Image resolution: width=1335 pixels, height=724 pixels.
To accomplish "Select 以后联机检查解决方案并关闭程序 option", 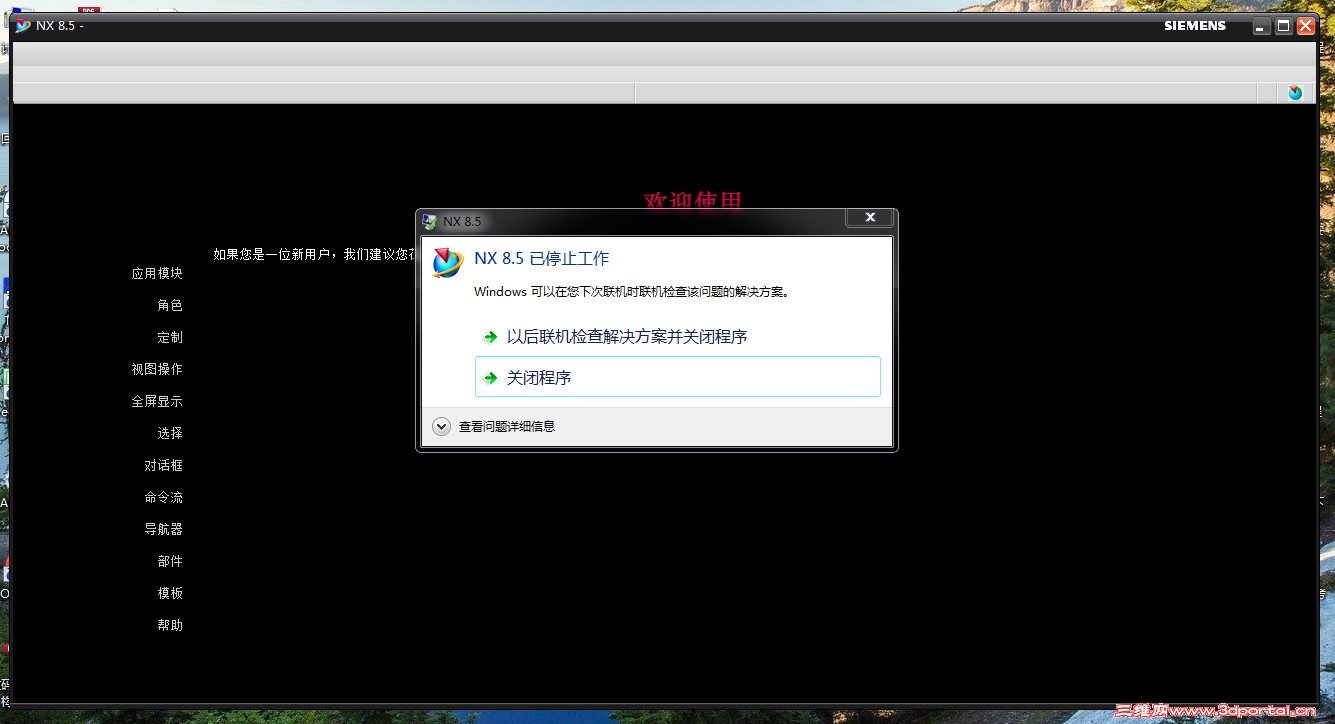I will (677, 337).
